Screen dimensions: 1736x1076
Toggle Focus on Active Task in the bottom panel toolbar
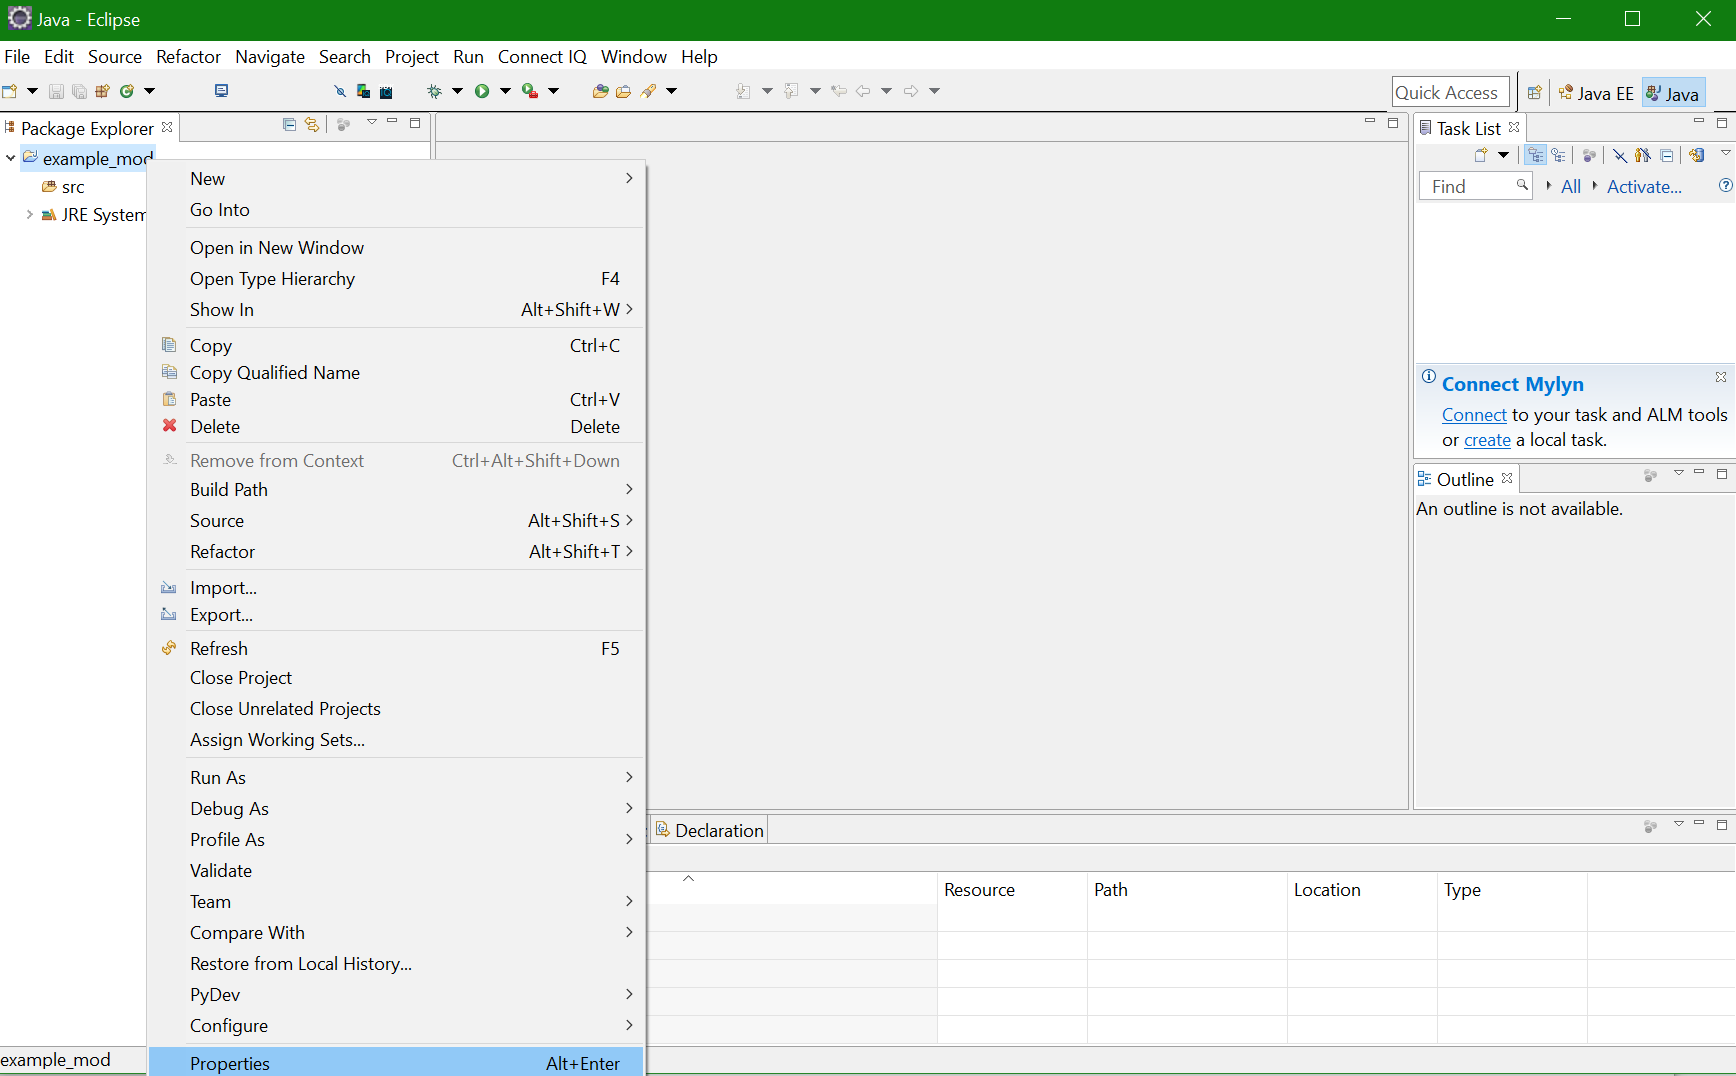click(1650, 826)
